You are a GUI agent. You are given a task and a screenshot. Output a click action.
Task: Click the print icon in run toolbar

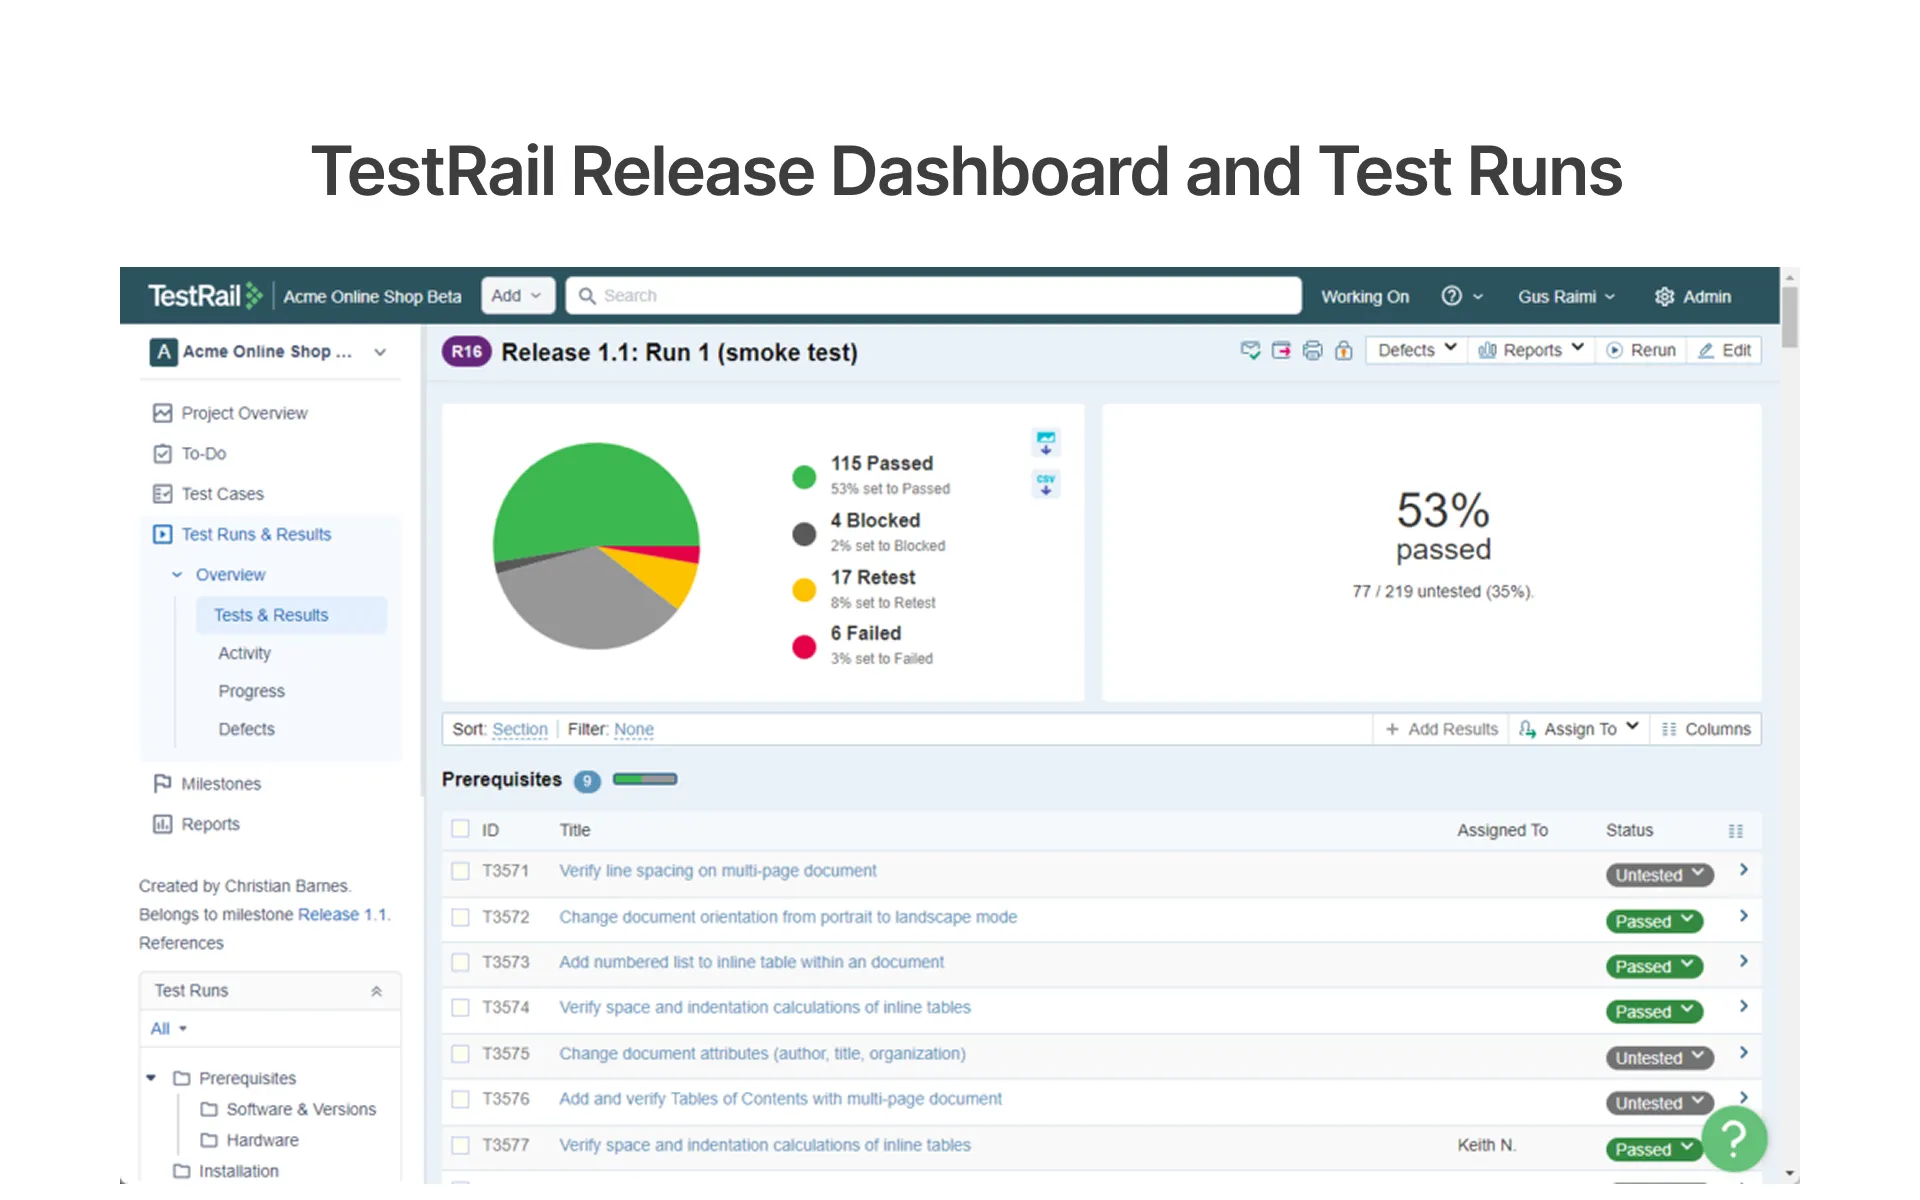1312,350
